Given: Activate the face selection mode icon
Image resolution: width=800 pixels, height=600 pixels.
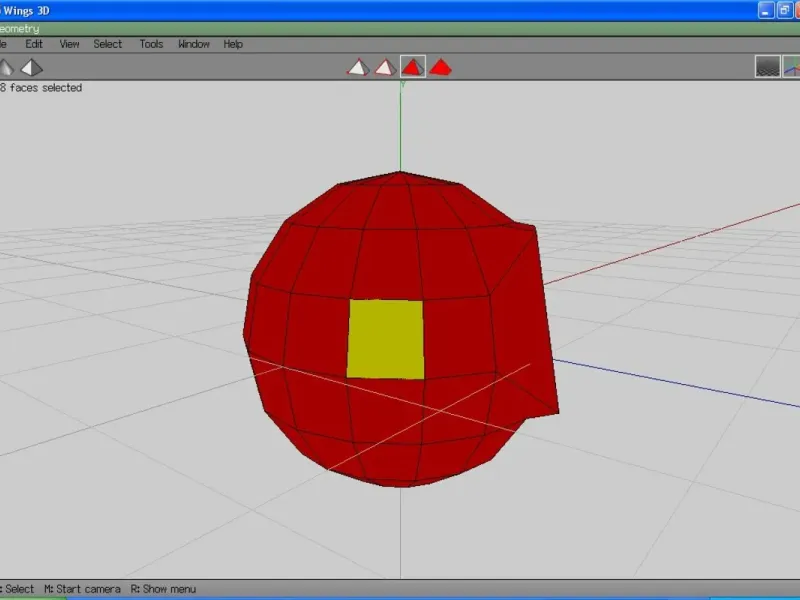Looking at the screenshot, I should [412, 67].
